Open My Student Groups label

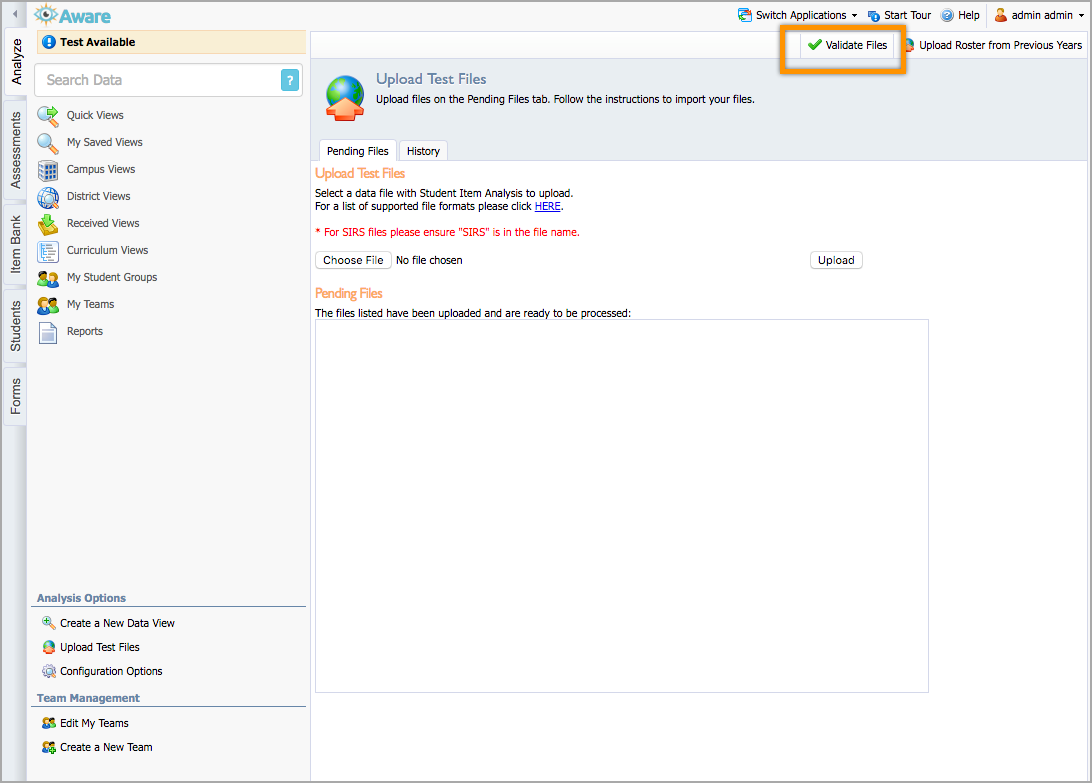[112, 277]
